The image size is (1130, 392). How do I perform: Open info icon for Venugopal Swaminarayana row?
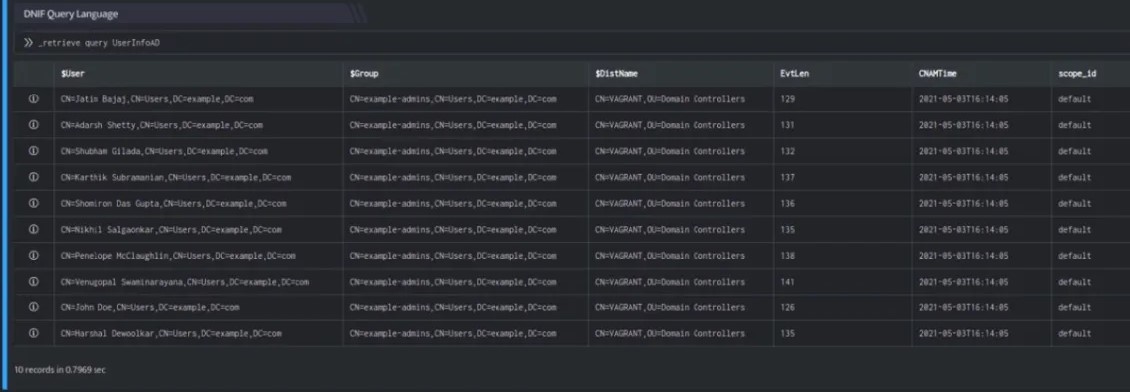click(33, 282)
